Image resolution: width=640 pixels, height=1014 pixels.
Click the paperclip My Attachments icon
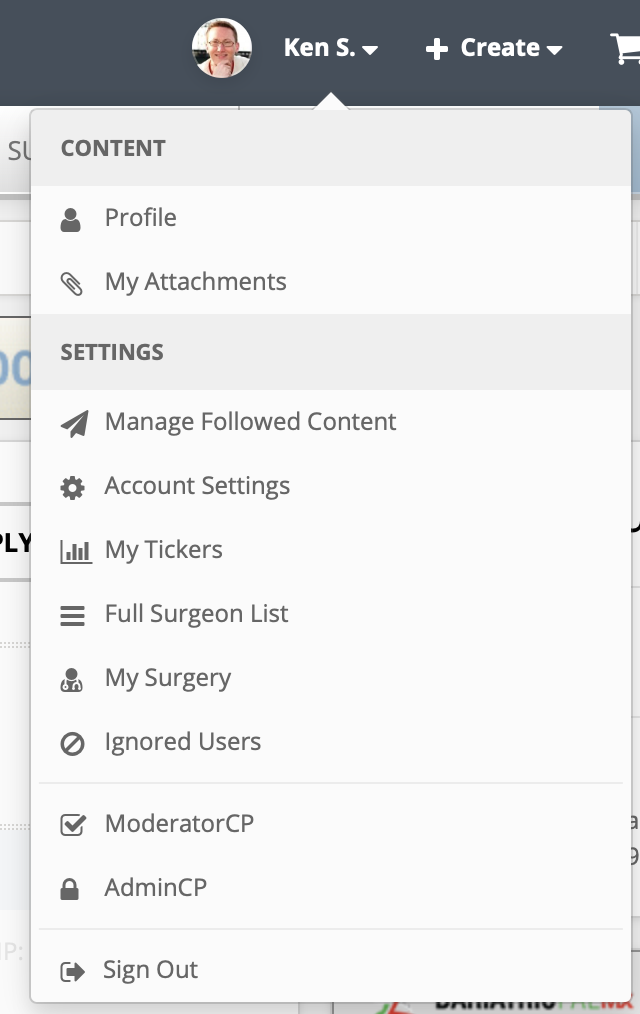pyautogui.click(x=72, y=283)
